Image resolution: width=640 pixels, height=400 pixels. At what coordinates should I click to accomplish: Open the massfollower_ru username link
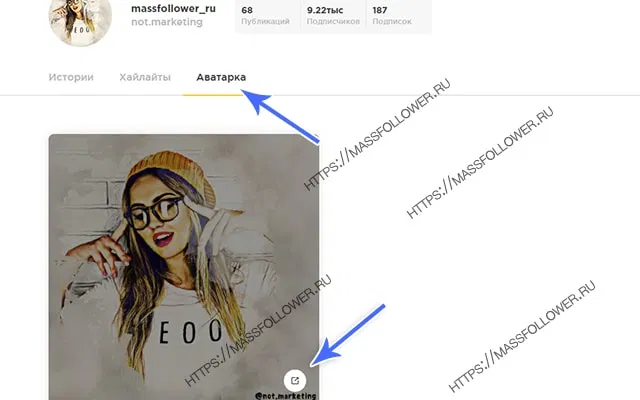(x=173, y=9)
